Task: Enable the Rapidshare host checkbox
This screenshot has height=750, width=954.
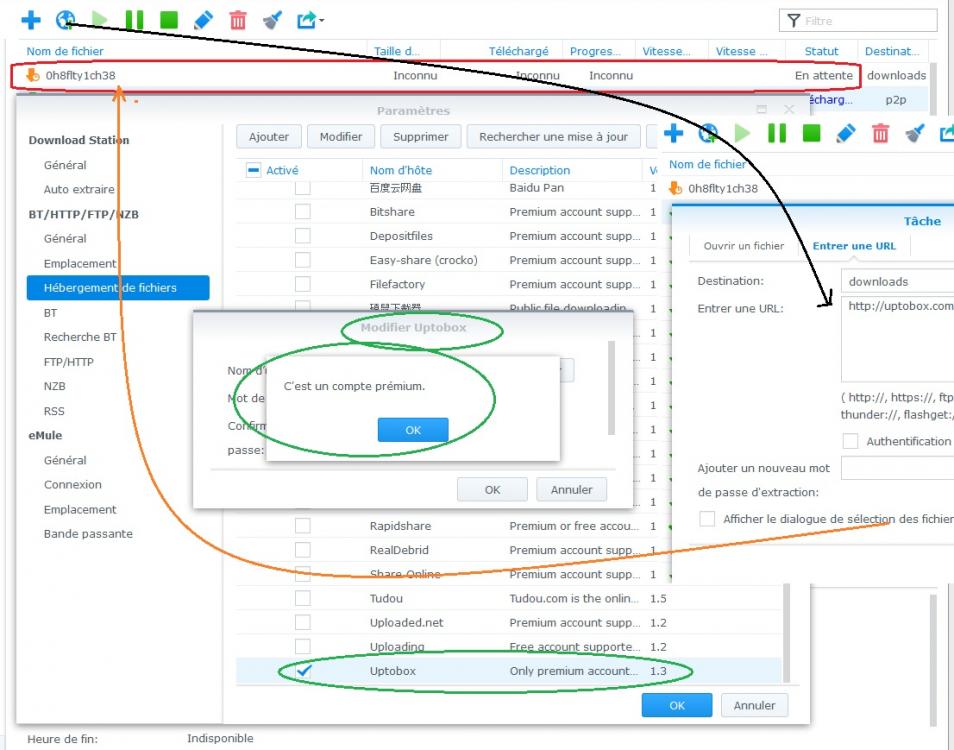Action: (302, 526)
